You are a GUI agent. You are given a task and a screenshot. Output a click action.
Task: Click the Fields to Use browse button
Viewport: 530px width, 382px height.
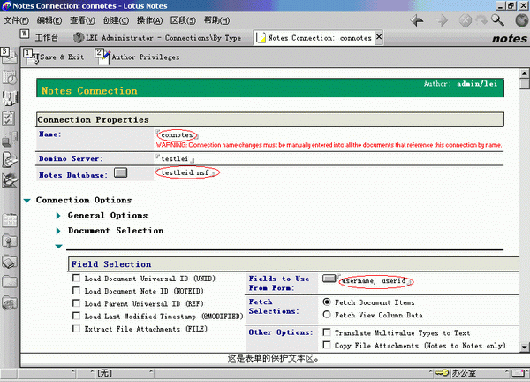(x=329, y=278)
